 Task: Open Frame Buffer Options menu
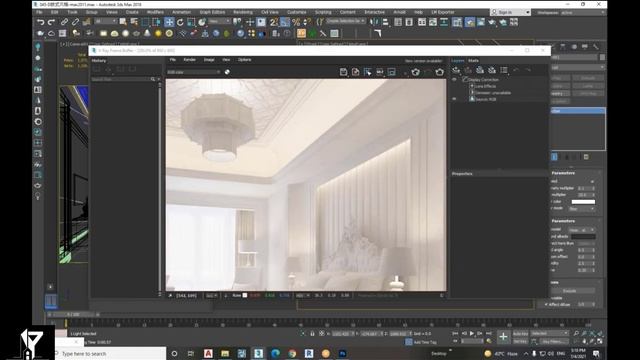tap(244, 60)
